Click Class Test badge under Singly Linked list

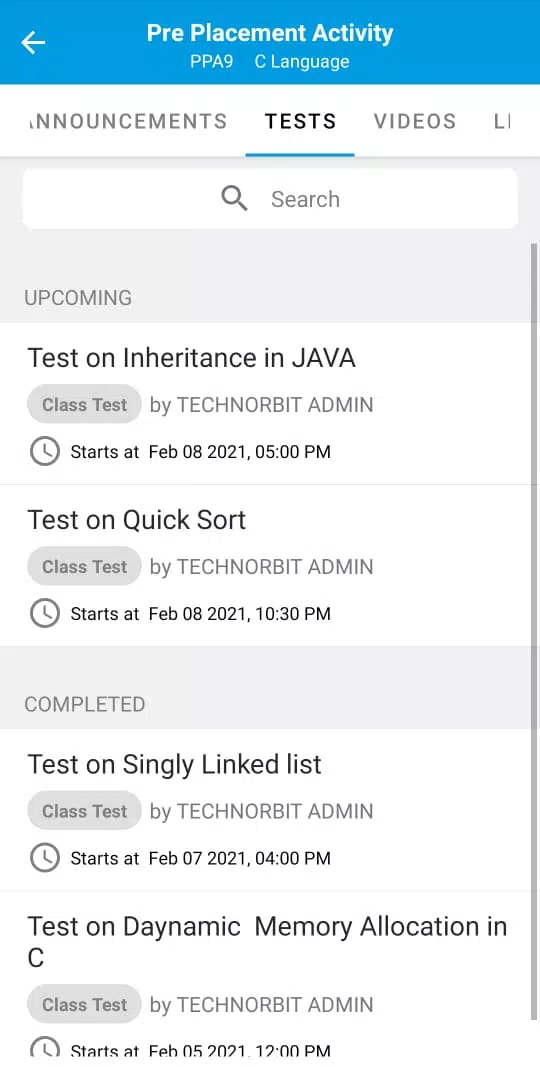click(84, 811)
